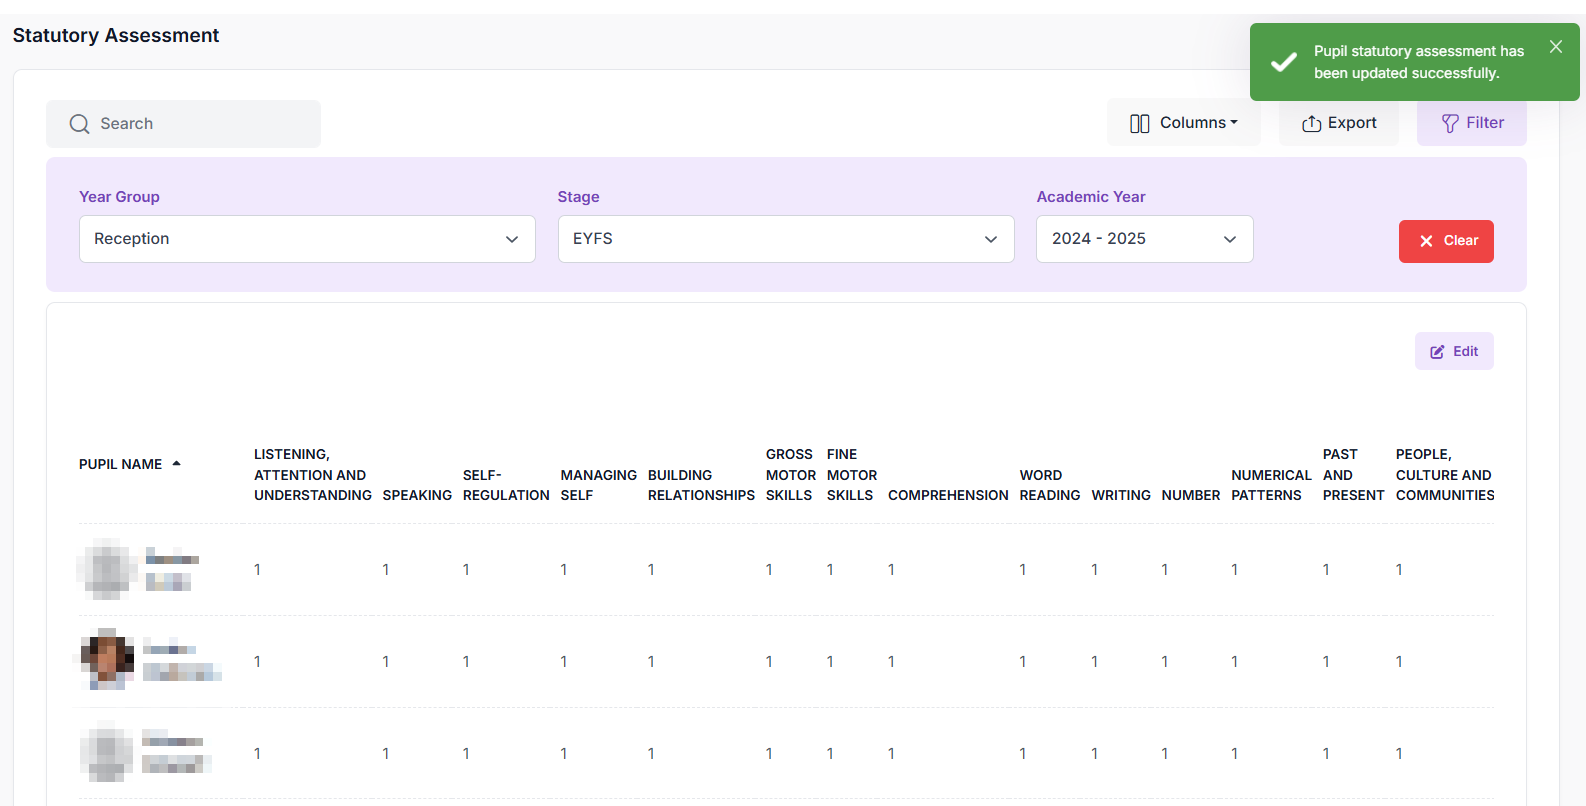Image resolution: width=1586 pixels, height=806 pixels.
Task: Click the green checkmark icon in the notification
Action: tap(1283, 62)
